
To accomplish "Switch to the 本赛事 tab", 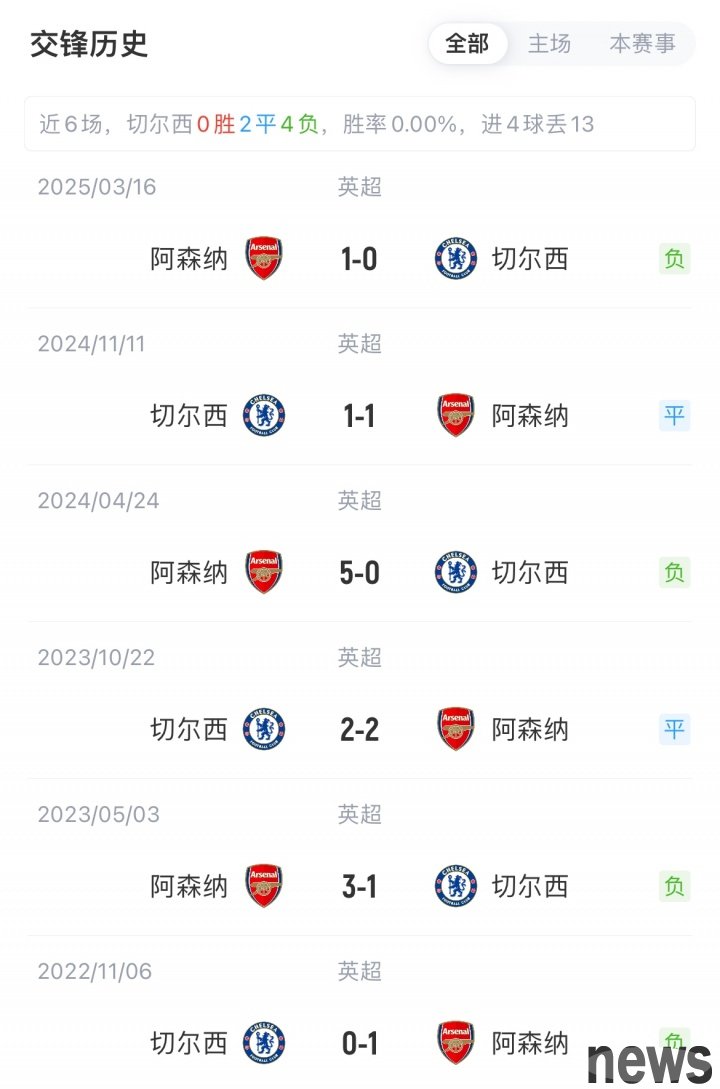I will click(642, 44).
